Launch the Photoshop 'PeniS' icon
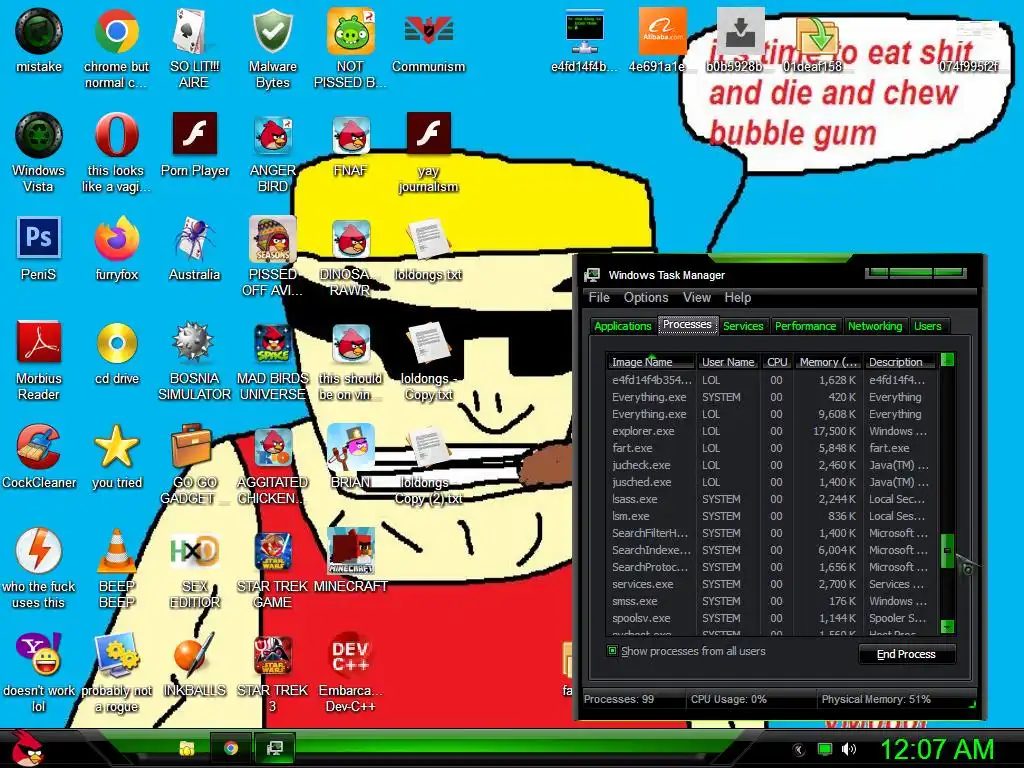This screenshot has width=1024, height=768. [x=39, y=248]
